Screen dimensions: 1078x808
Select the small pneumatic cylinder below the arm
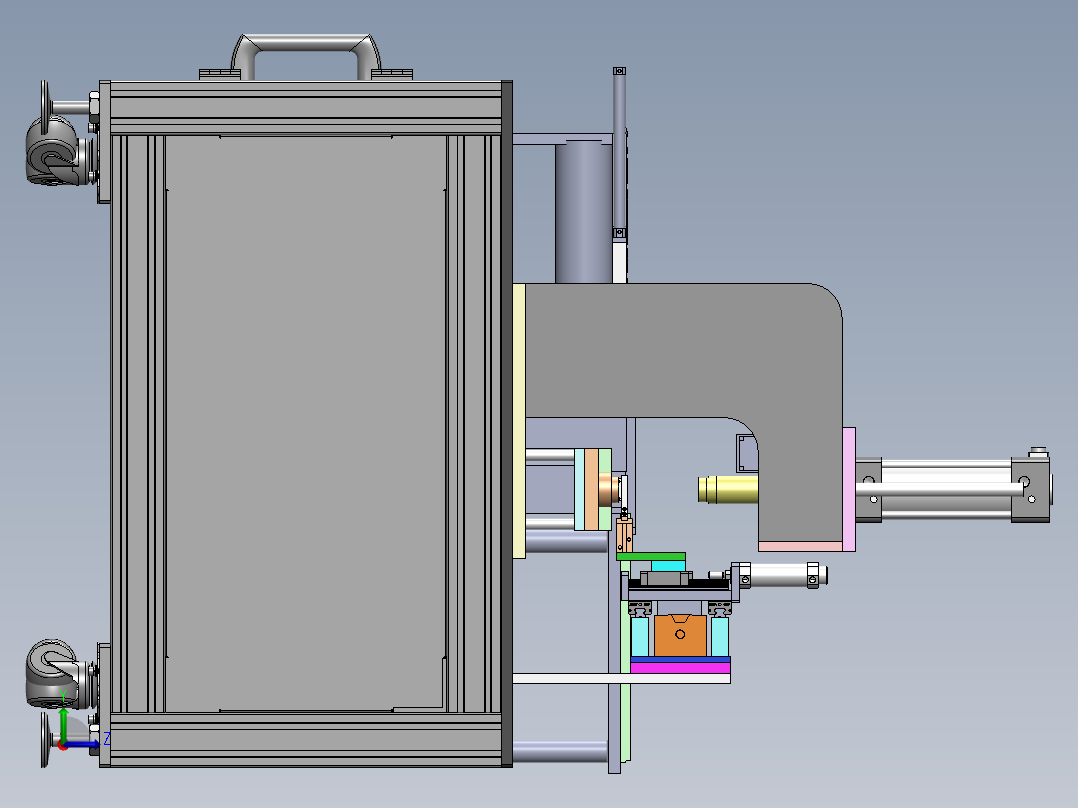(x=779, y=576)
